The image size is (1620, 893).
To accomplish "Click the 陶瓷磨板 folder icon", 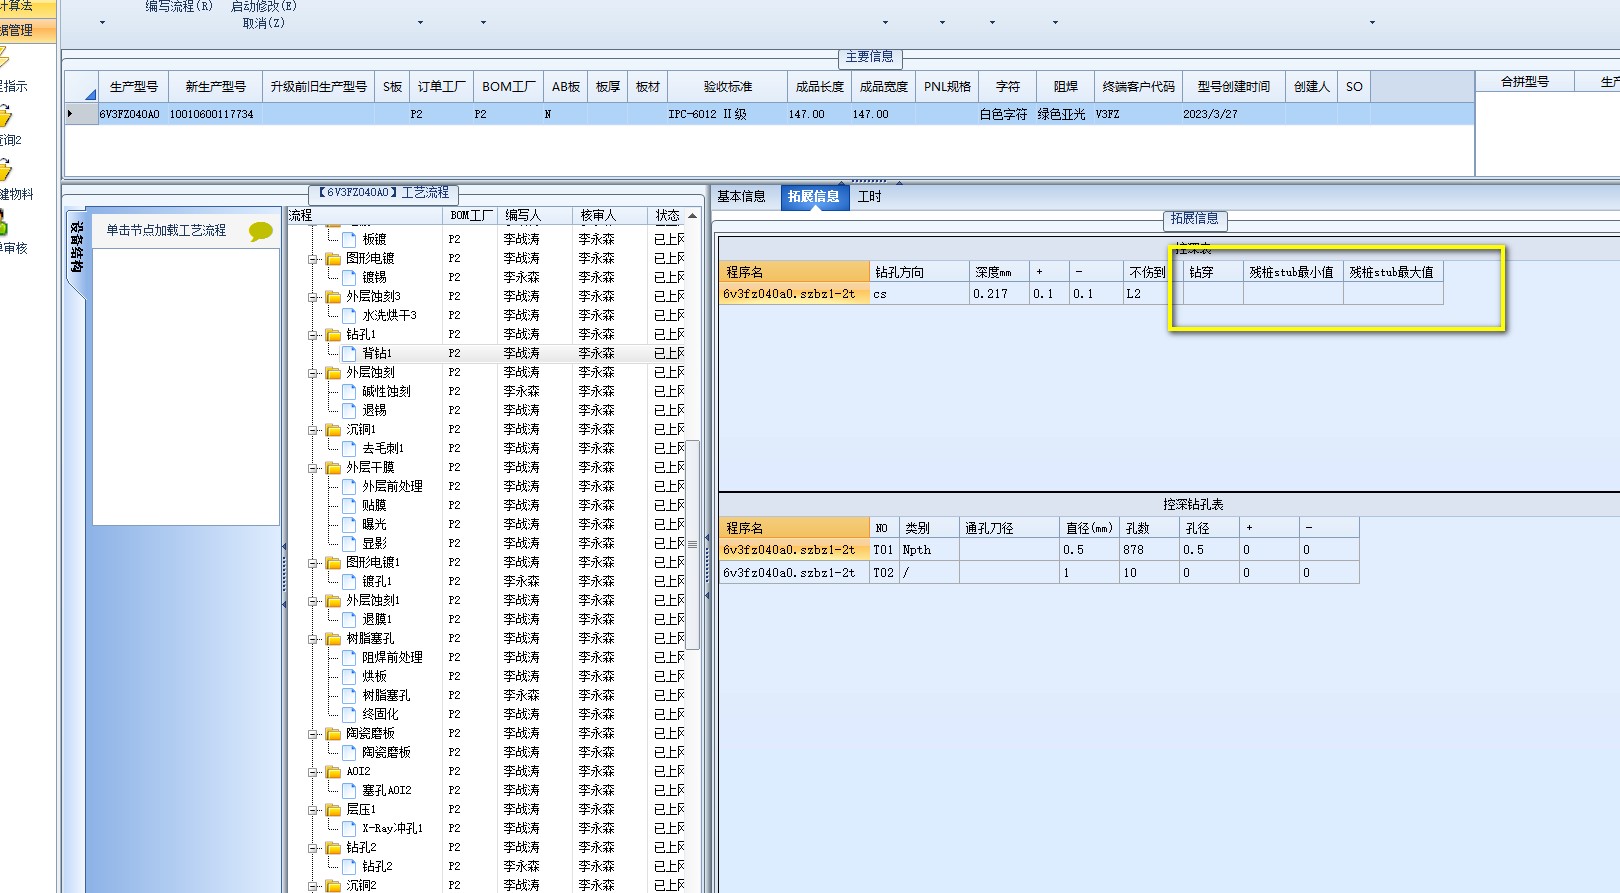I will (x=333, y=733).
